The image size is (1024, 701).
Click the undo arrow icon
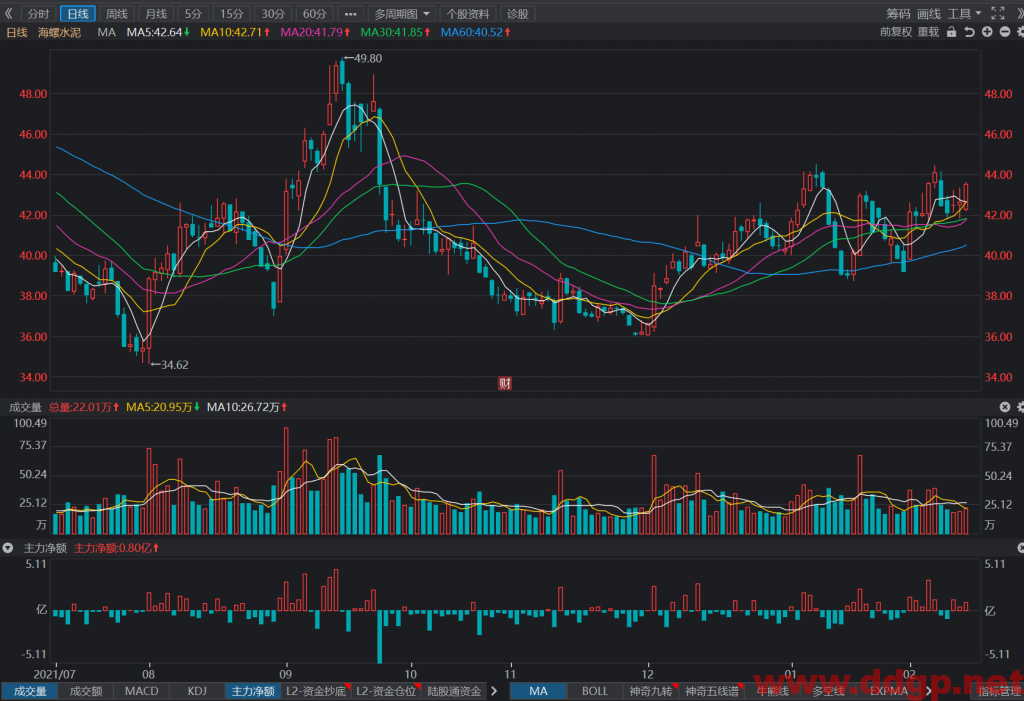tap(969, 32)
